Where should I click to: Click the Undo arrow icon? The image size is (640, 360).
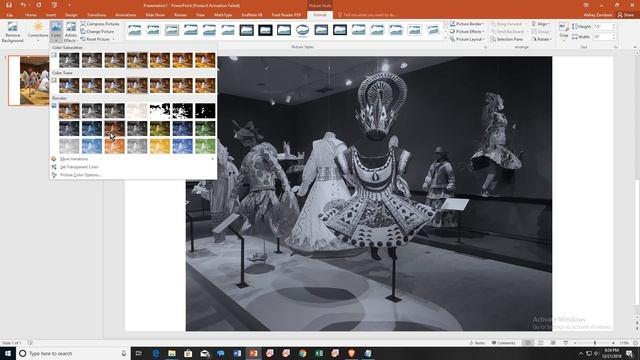(x=23, y=5)
